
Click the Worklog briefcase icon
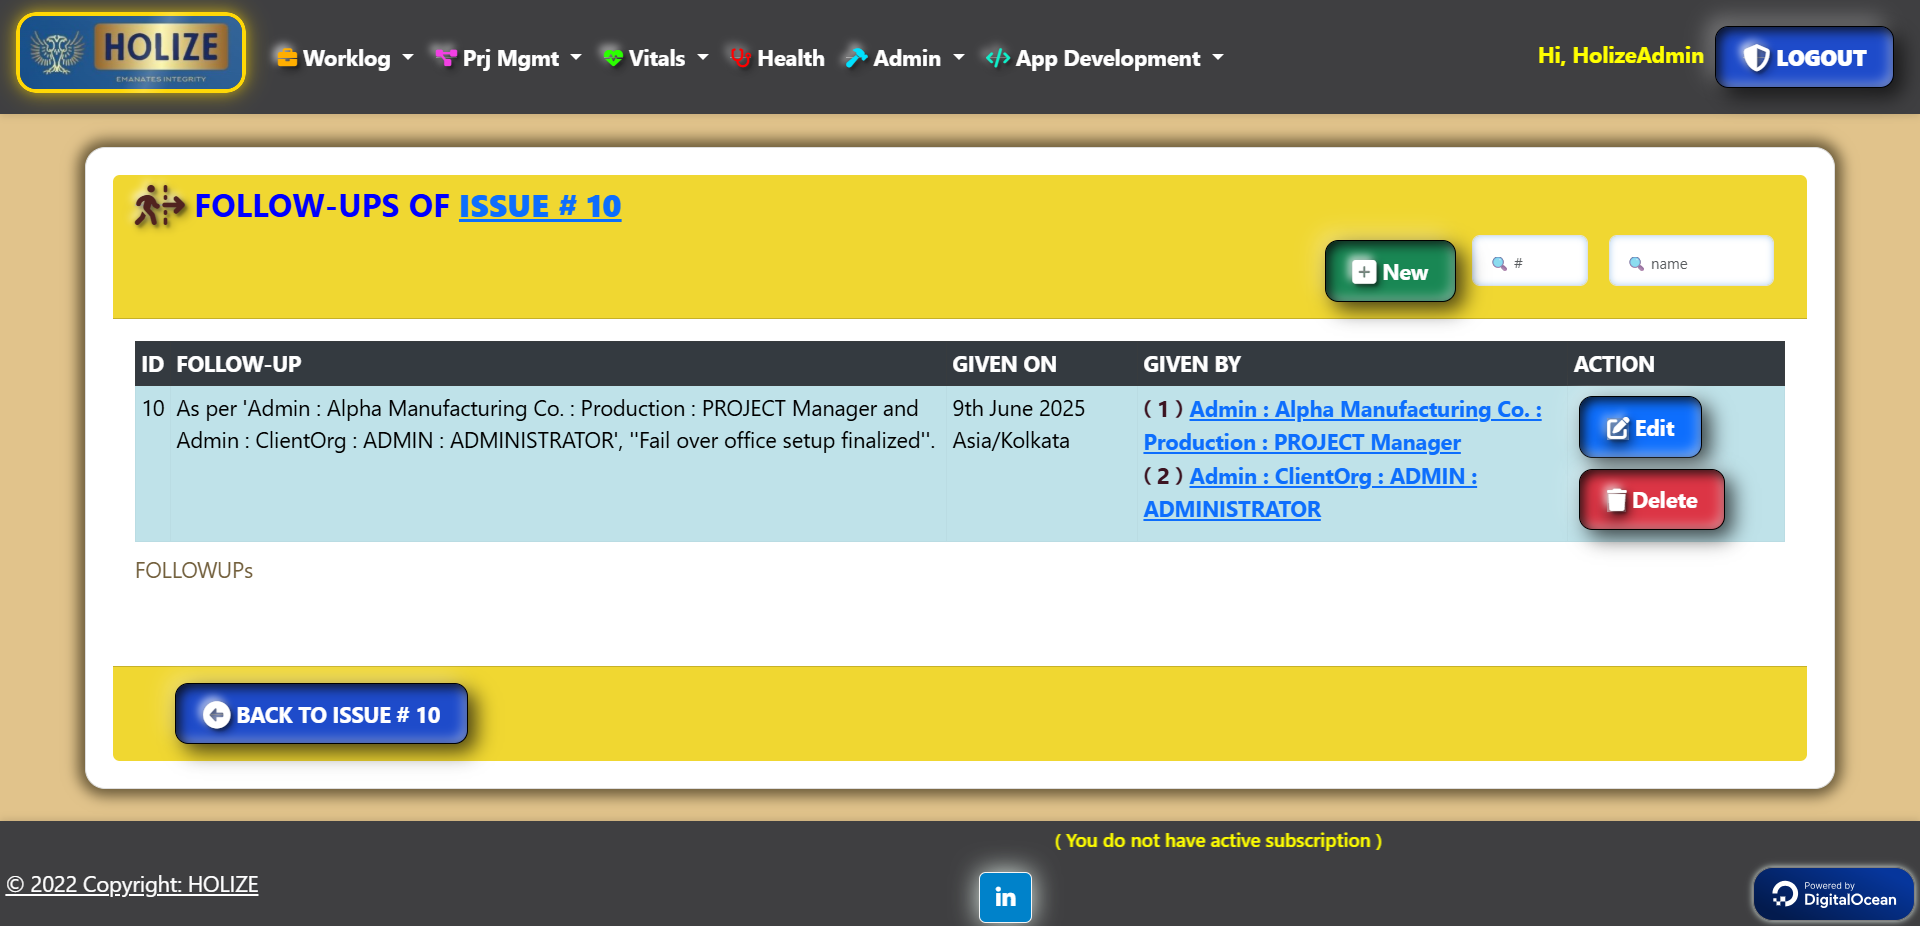click(x=287, y=58)
